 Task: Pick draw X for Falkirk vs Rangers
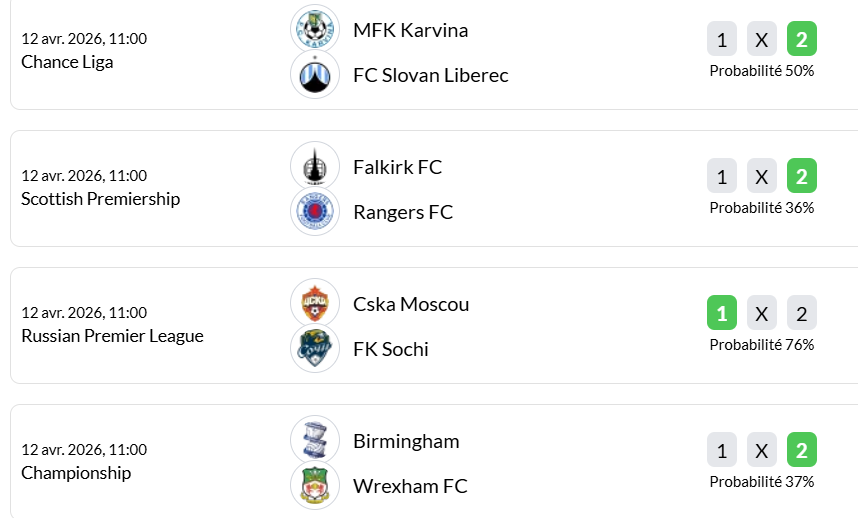762,177
